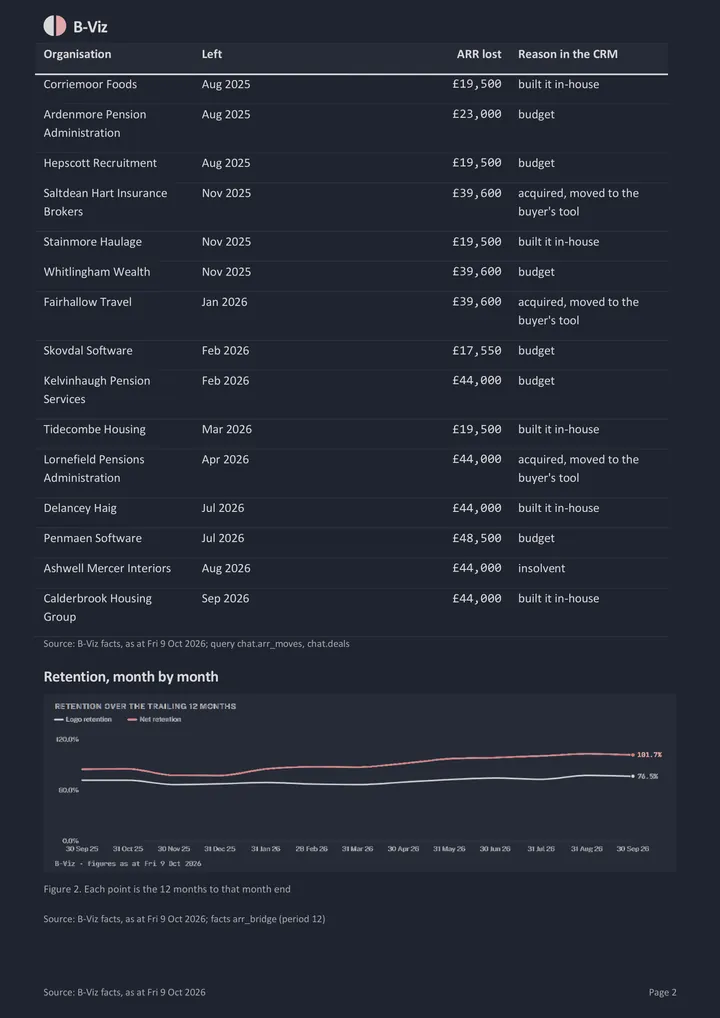720x1018 pixels.
Task: Click the Mar 2026 left date
Action: pos(227,429)
